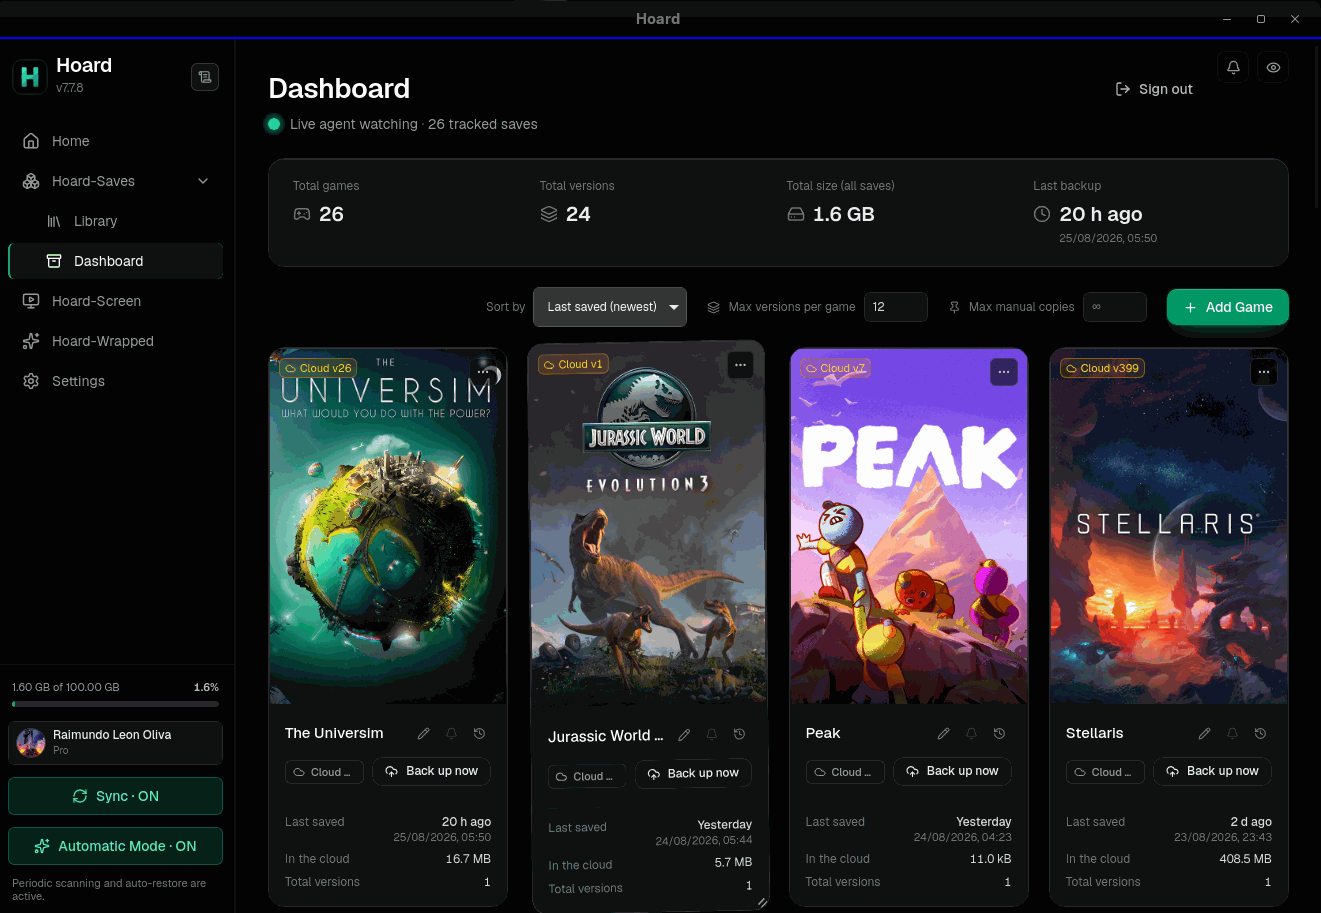Open the notifications bell in header
This screenshot has width=1321, height=913.
pyautogui.click(x=1233, y=67)
